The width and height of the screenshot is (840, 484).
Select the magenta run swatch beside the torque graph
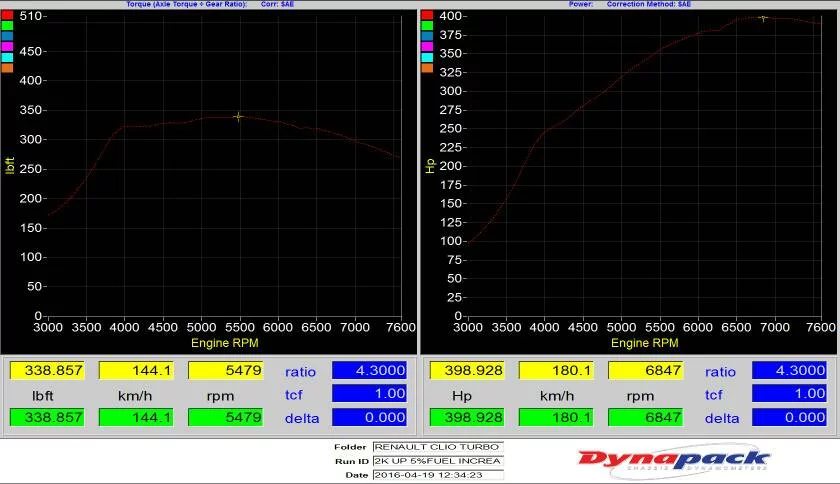pos(7,47)
